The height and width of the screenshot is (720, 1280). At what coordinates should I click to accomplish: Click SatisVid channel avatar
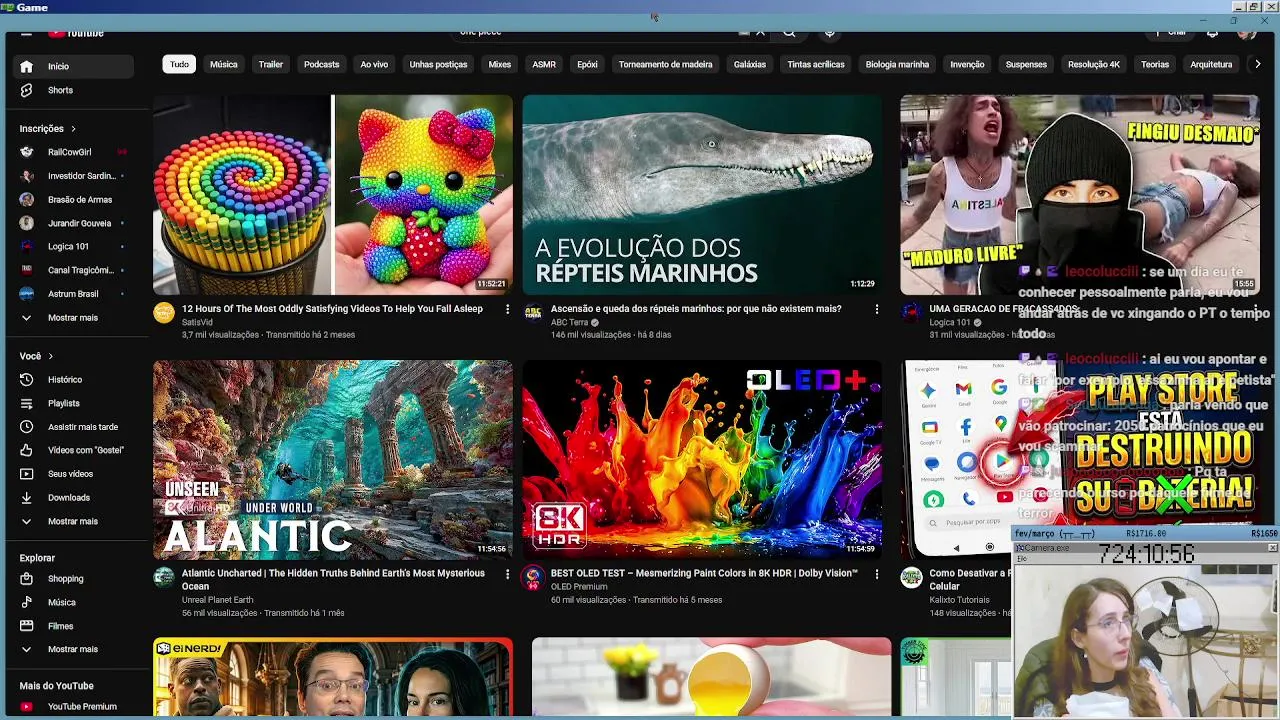[164, 313]
